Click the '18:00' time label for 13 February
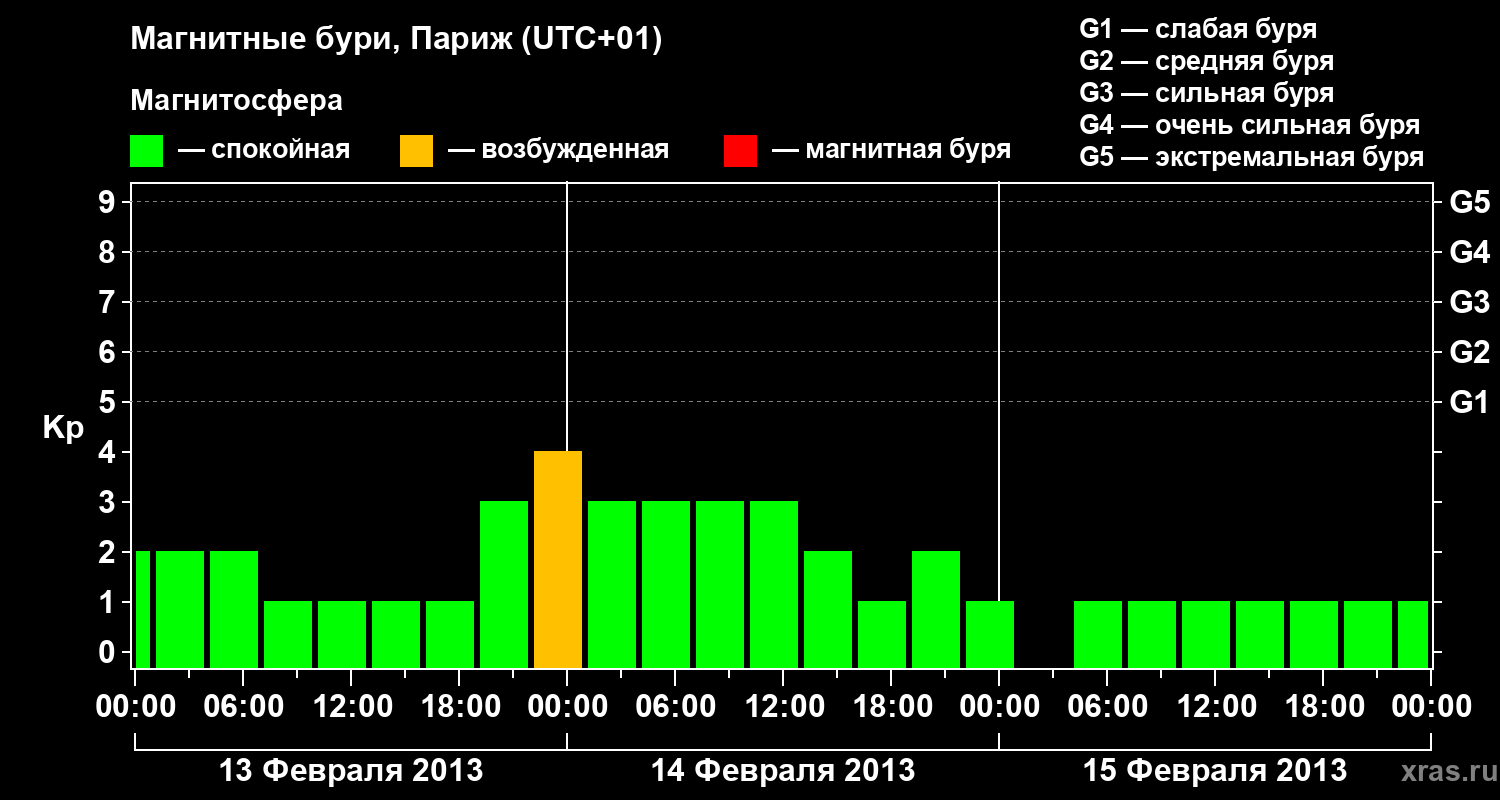 pos(459,707)
